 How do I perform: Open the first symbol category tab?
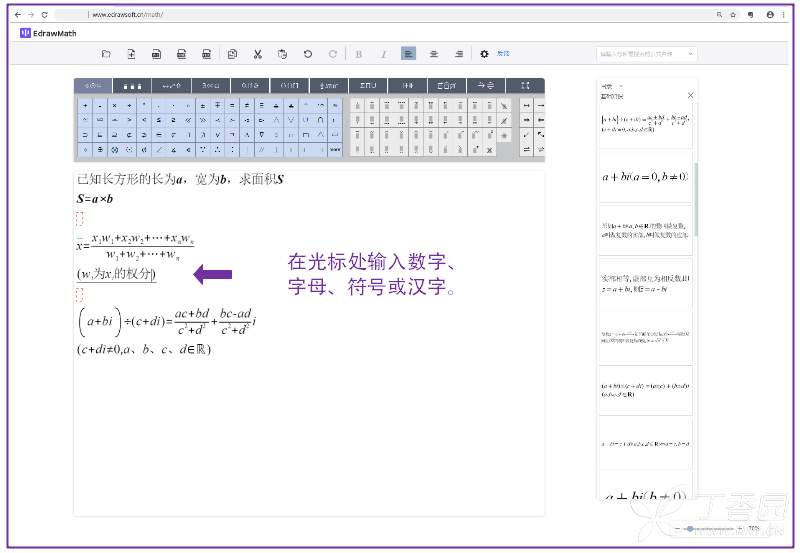tap(93, 86)
